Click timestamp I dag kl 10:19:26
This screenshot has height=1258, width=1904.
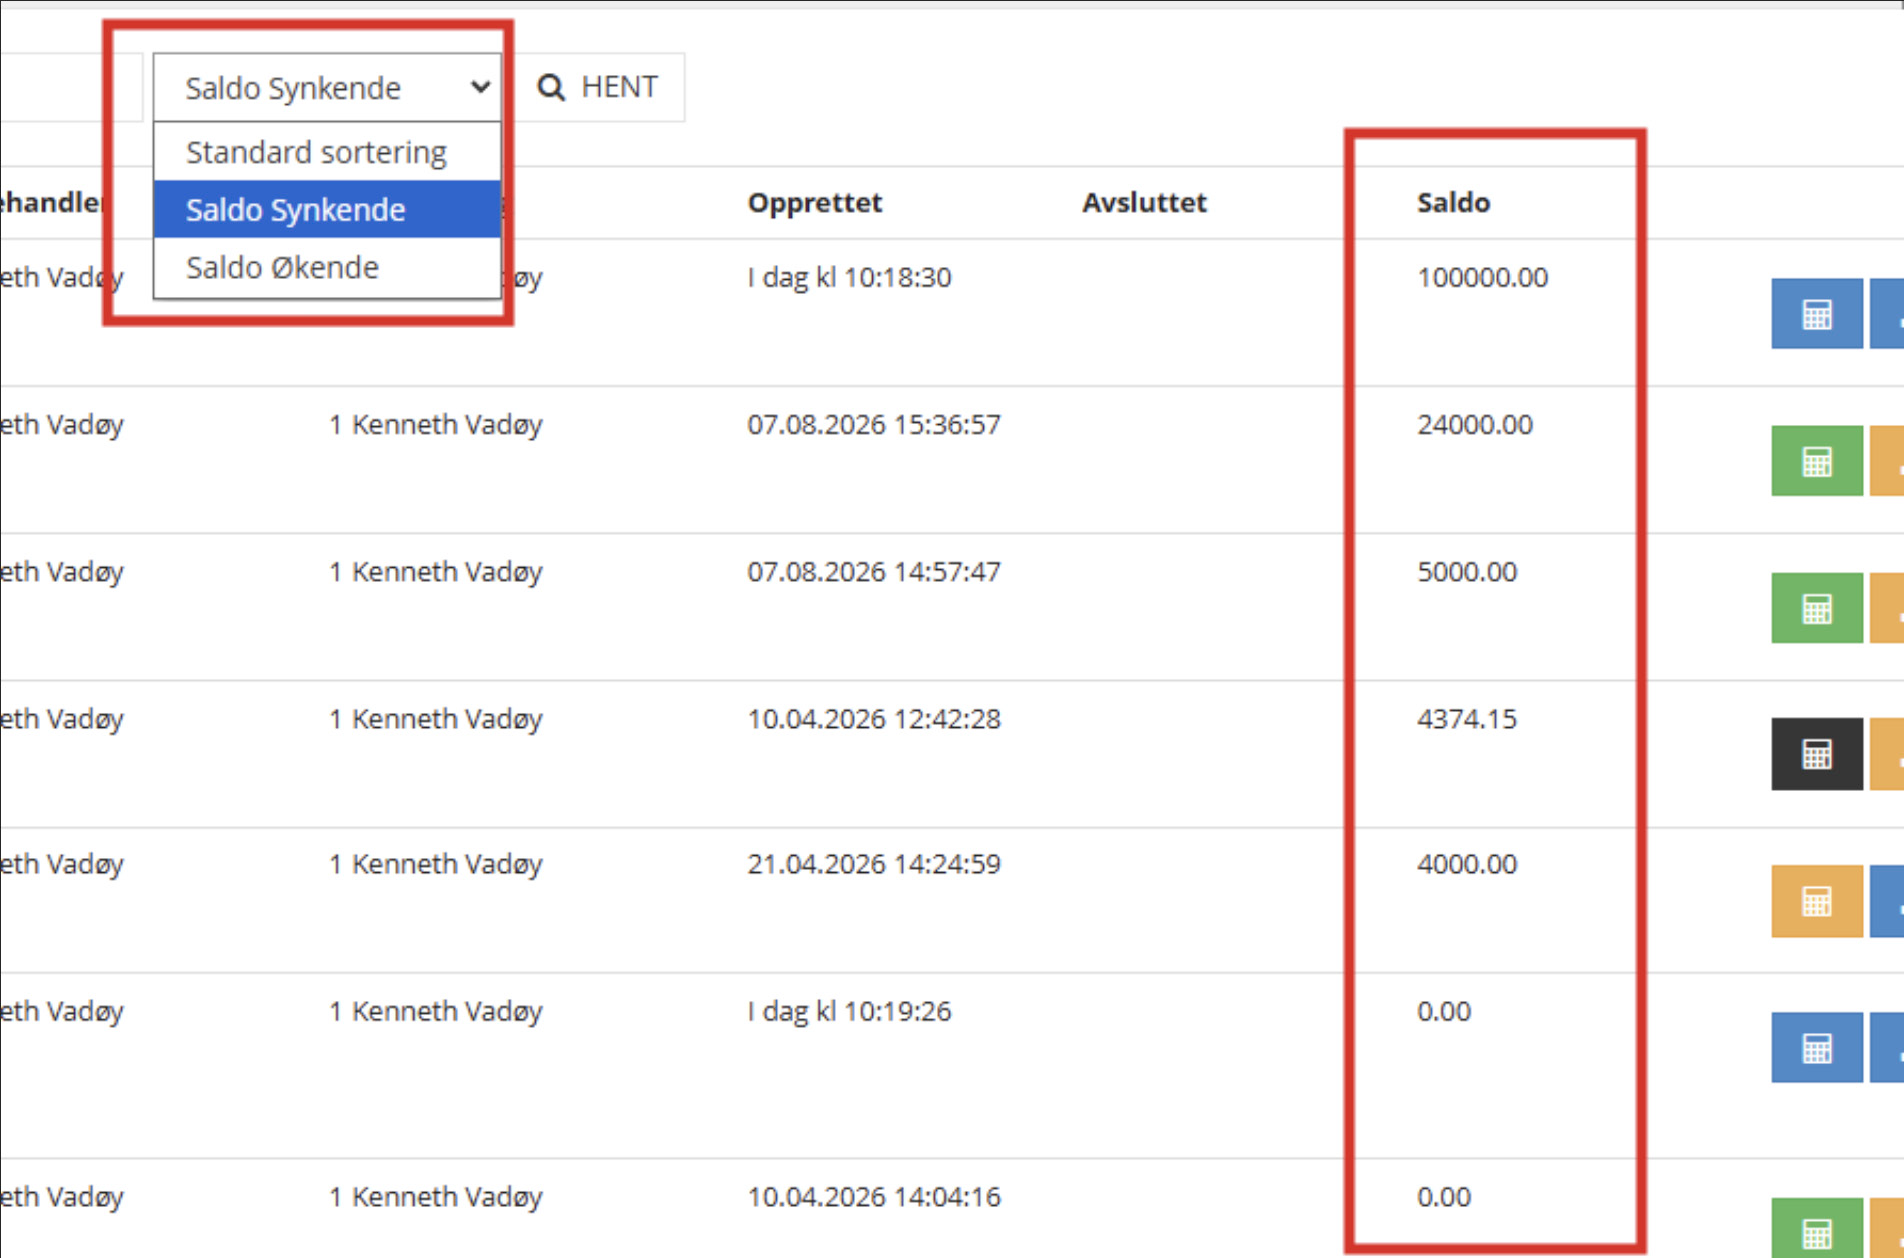pos(849,1011)
